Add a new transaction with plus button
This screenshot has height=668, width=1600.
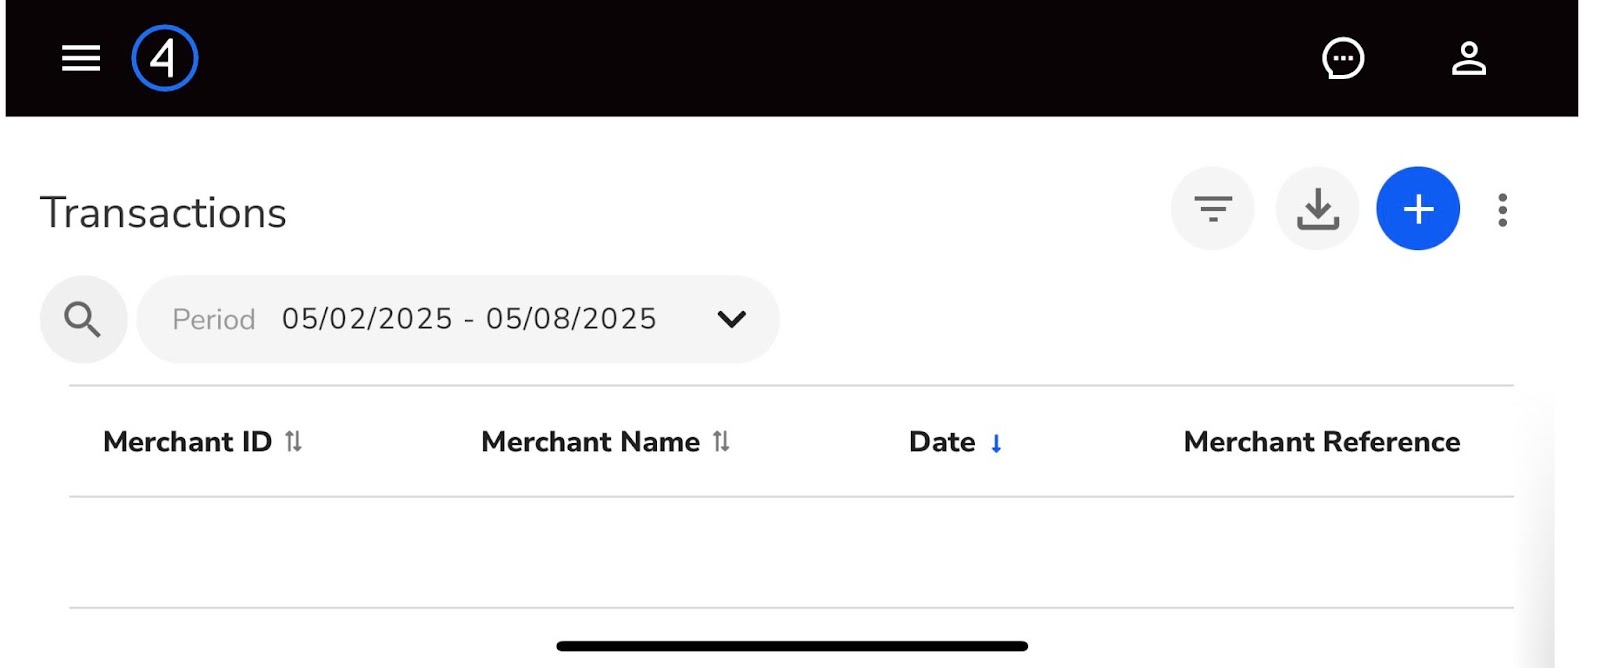(x=1418, y=209)
